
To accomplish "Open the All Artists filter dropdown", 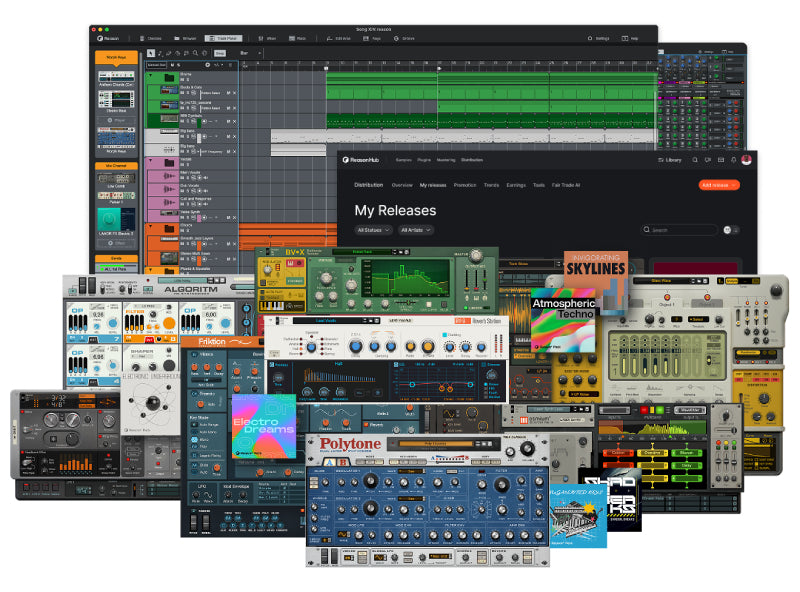I will [415, 230].
